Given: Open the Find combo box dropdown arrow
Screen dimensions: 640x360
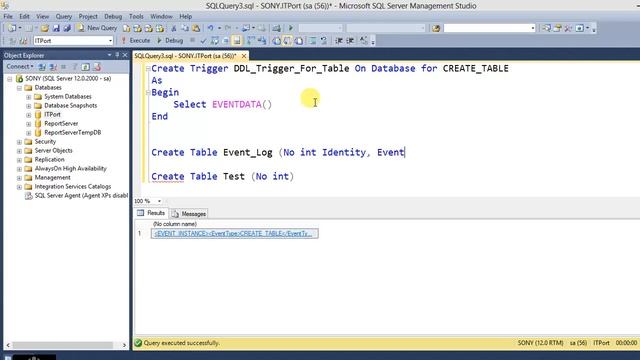Looking at the screenshot, I should tap(533, 28).
